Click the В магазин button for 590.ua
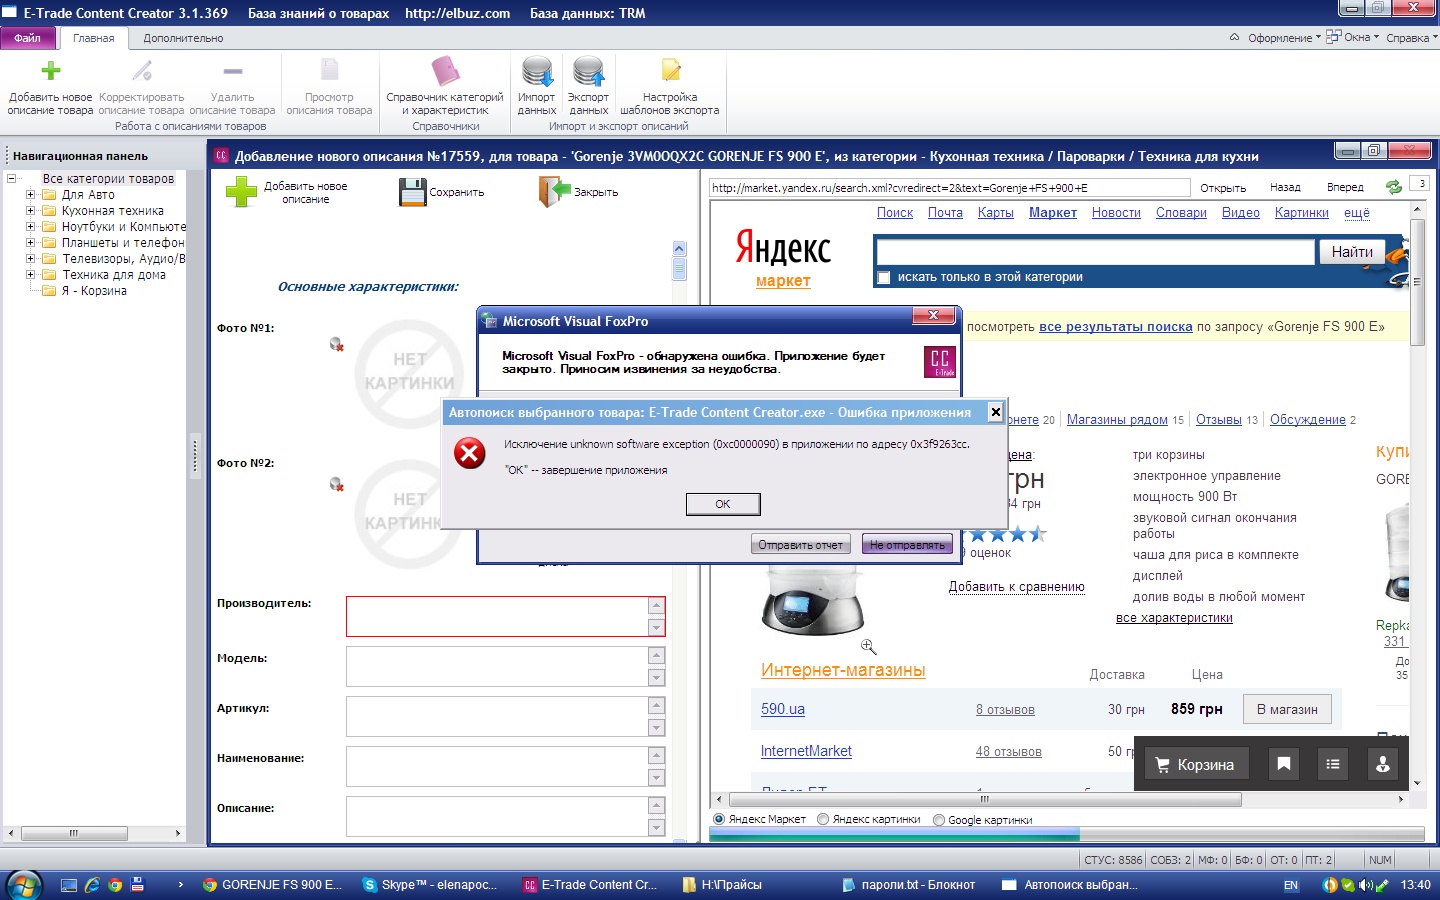The height and width of the screenshot is (900, 1440). pos(1287,709)
